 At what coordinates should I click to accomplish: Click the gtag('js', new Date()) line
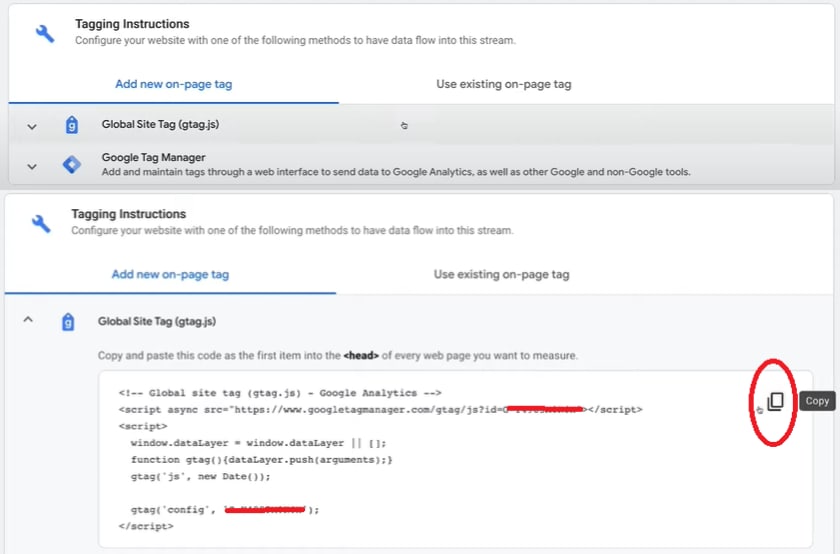pyautogui.click(x=200, y=476)
